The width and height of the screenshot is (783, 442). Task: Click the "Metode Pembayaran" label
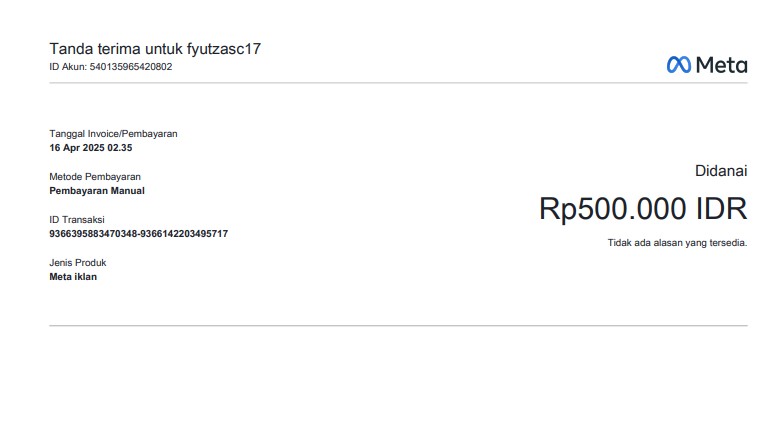95,176
